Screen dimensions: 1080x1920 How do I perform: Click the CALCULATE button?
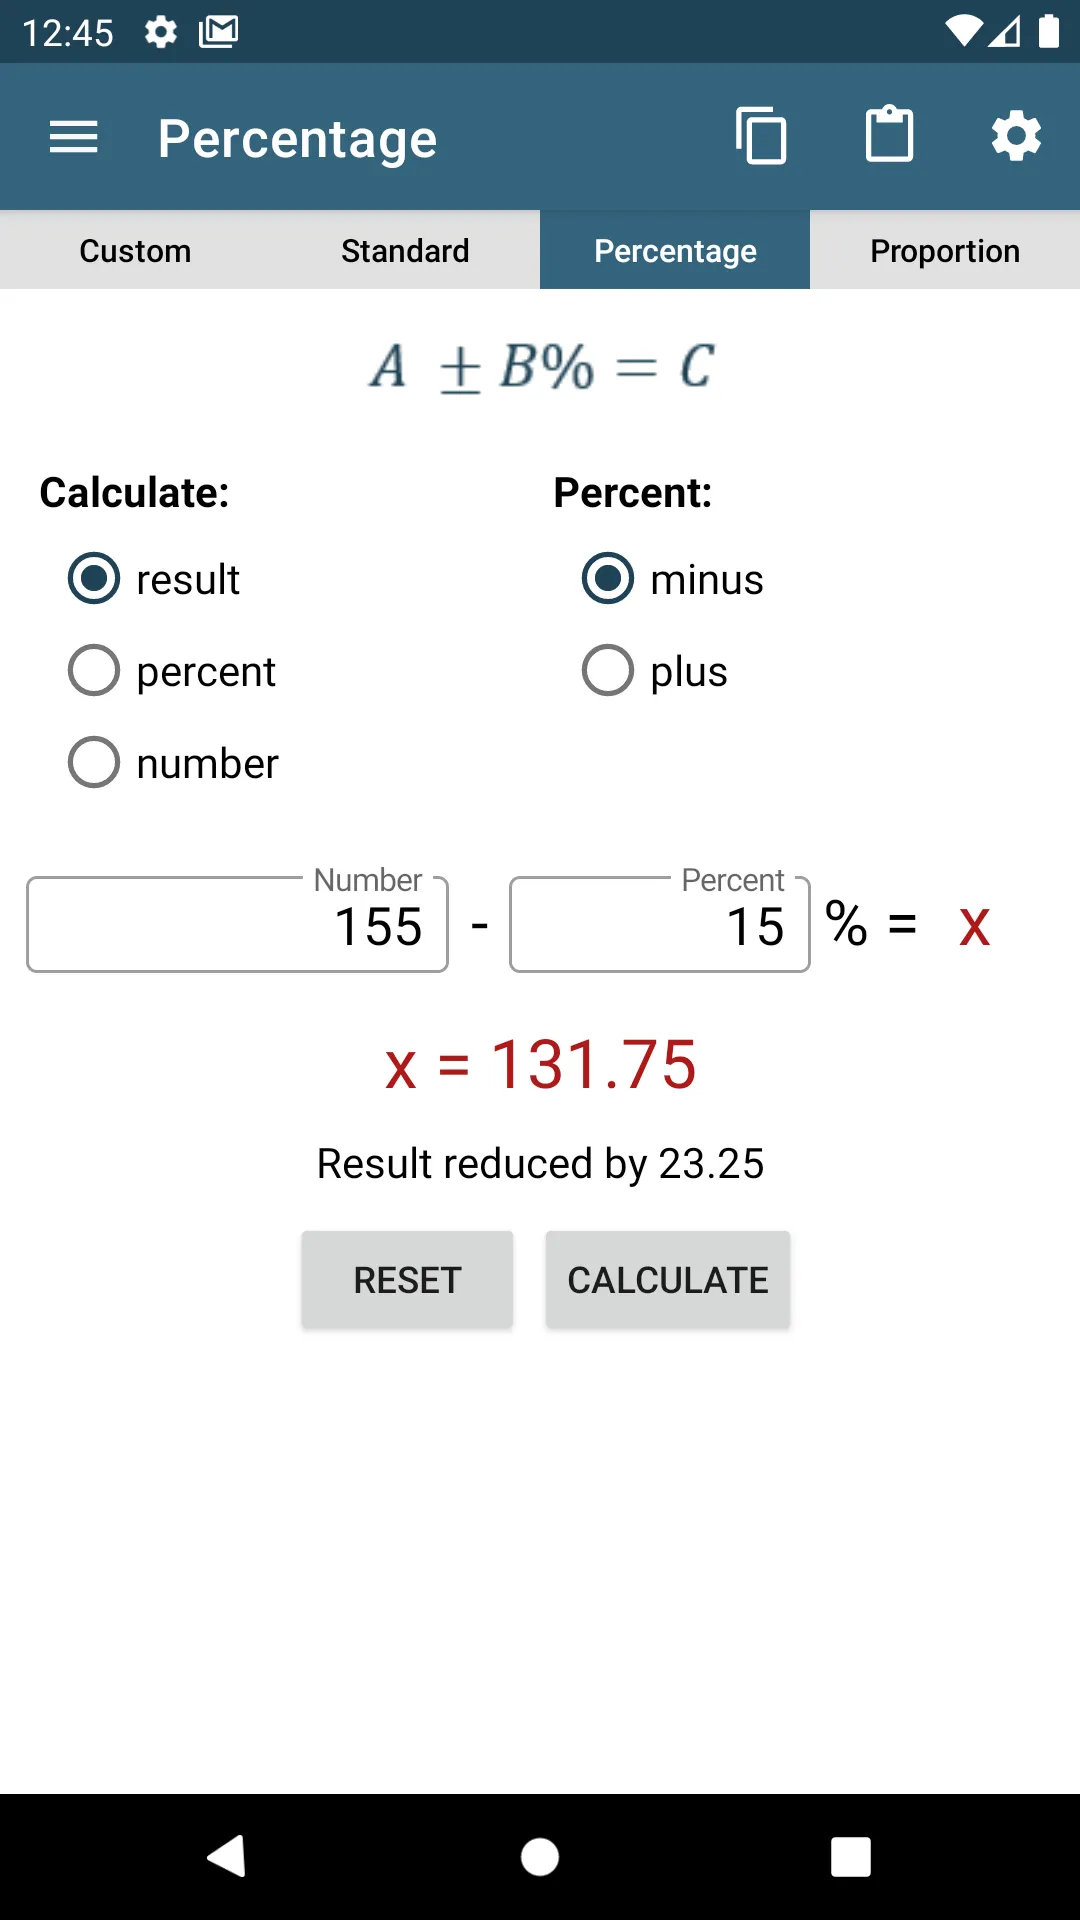point(668,1280)
